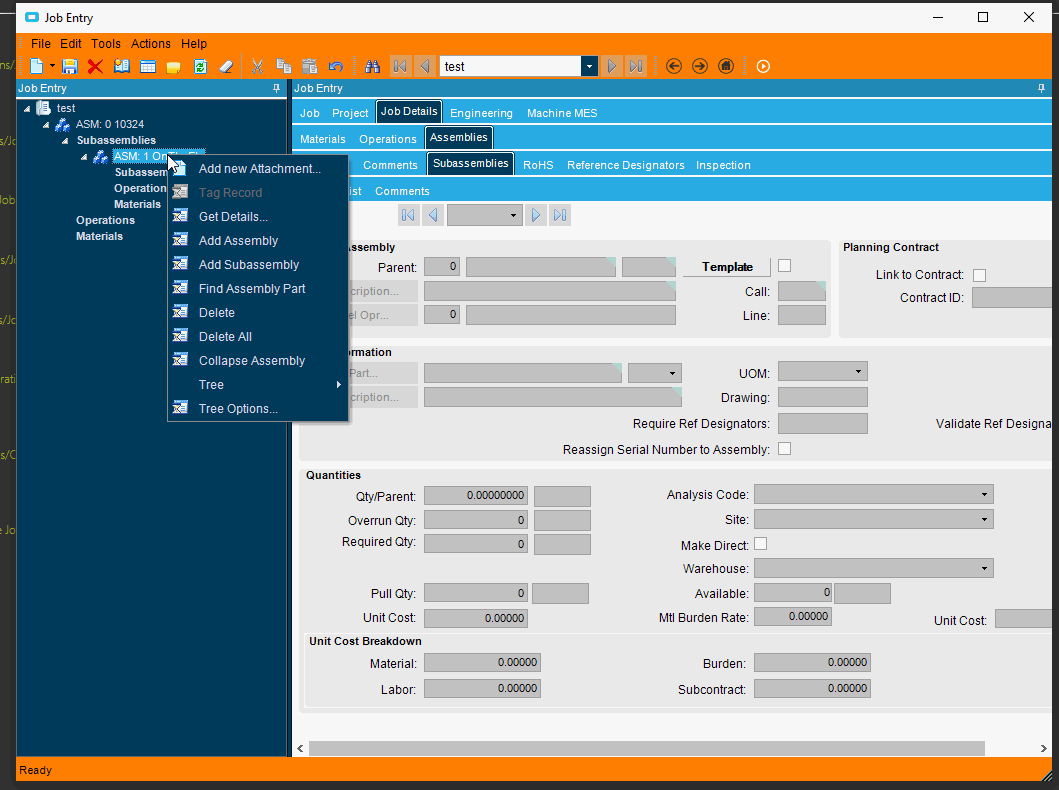
Task: Collapse the ASM: 0 10324 tree node
Action: pos(46,125)
